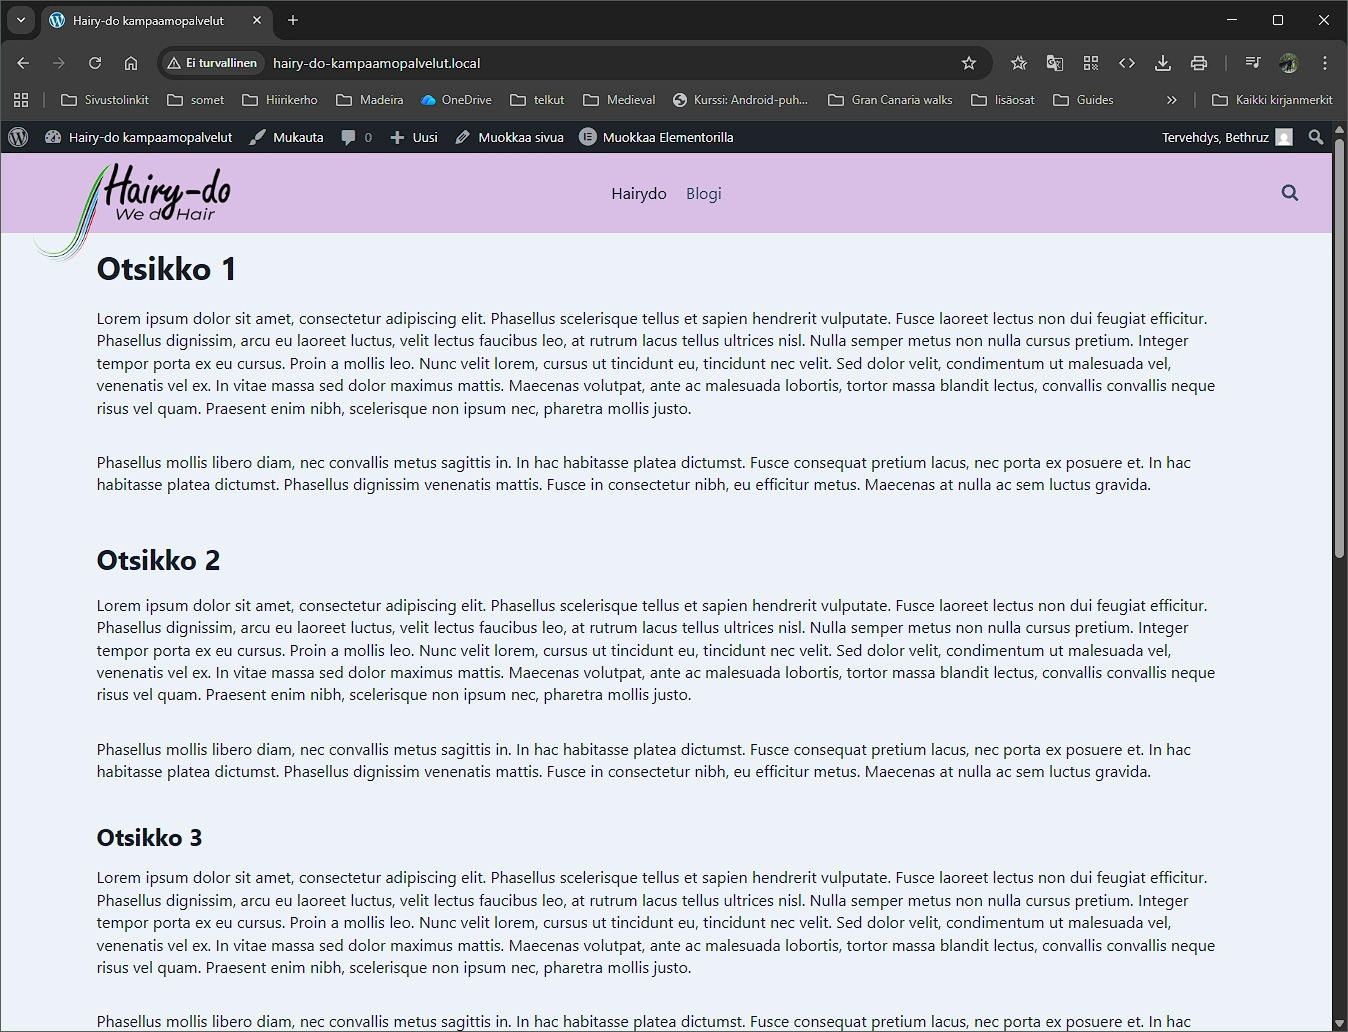Image resolution: width=1348 pixels, height=1032 pixels.
Task: Bookmark this page with the star icon
Action: [x=968, y=63]
